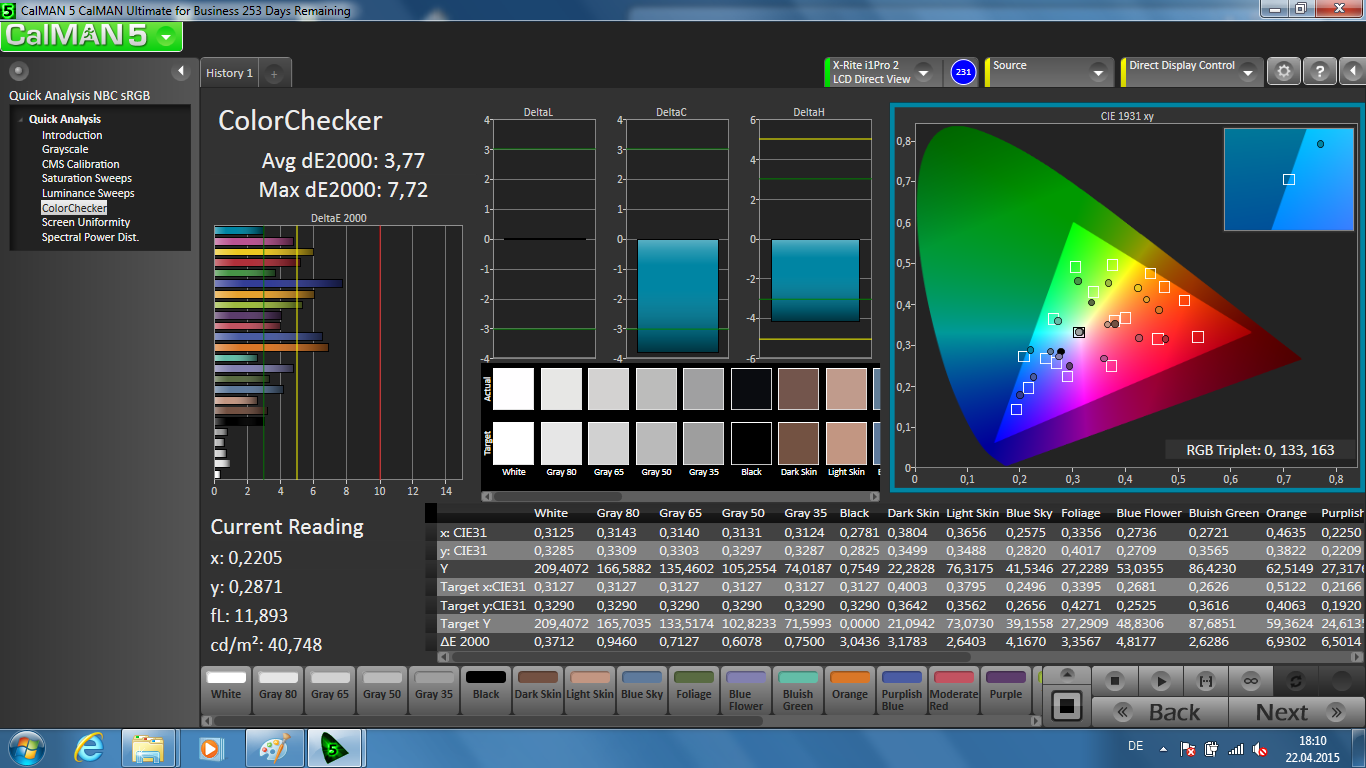Viewport: 1366px width, 768px height.
Task: Open Paint from the Windows taskbar
Action: pyautogui.click(x=272, y=748)
